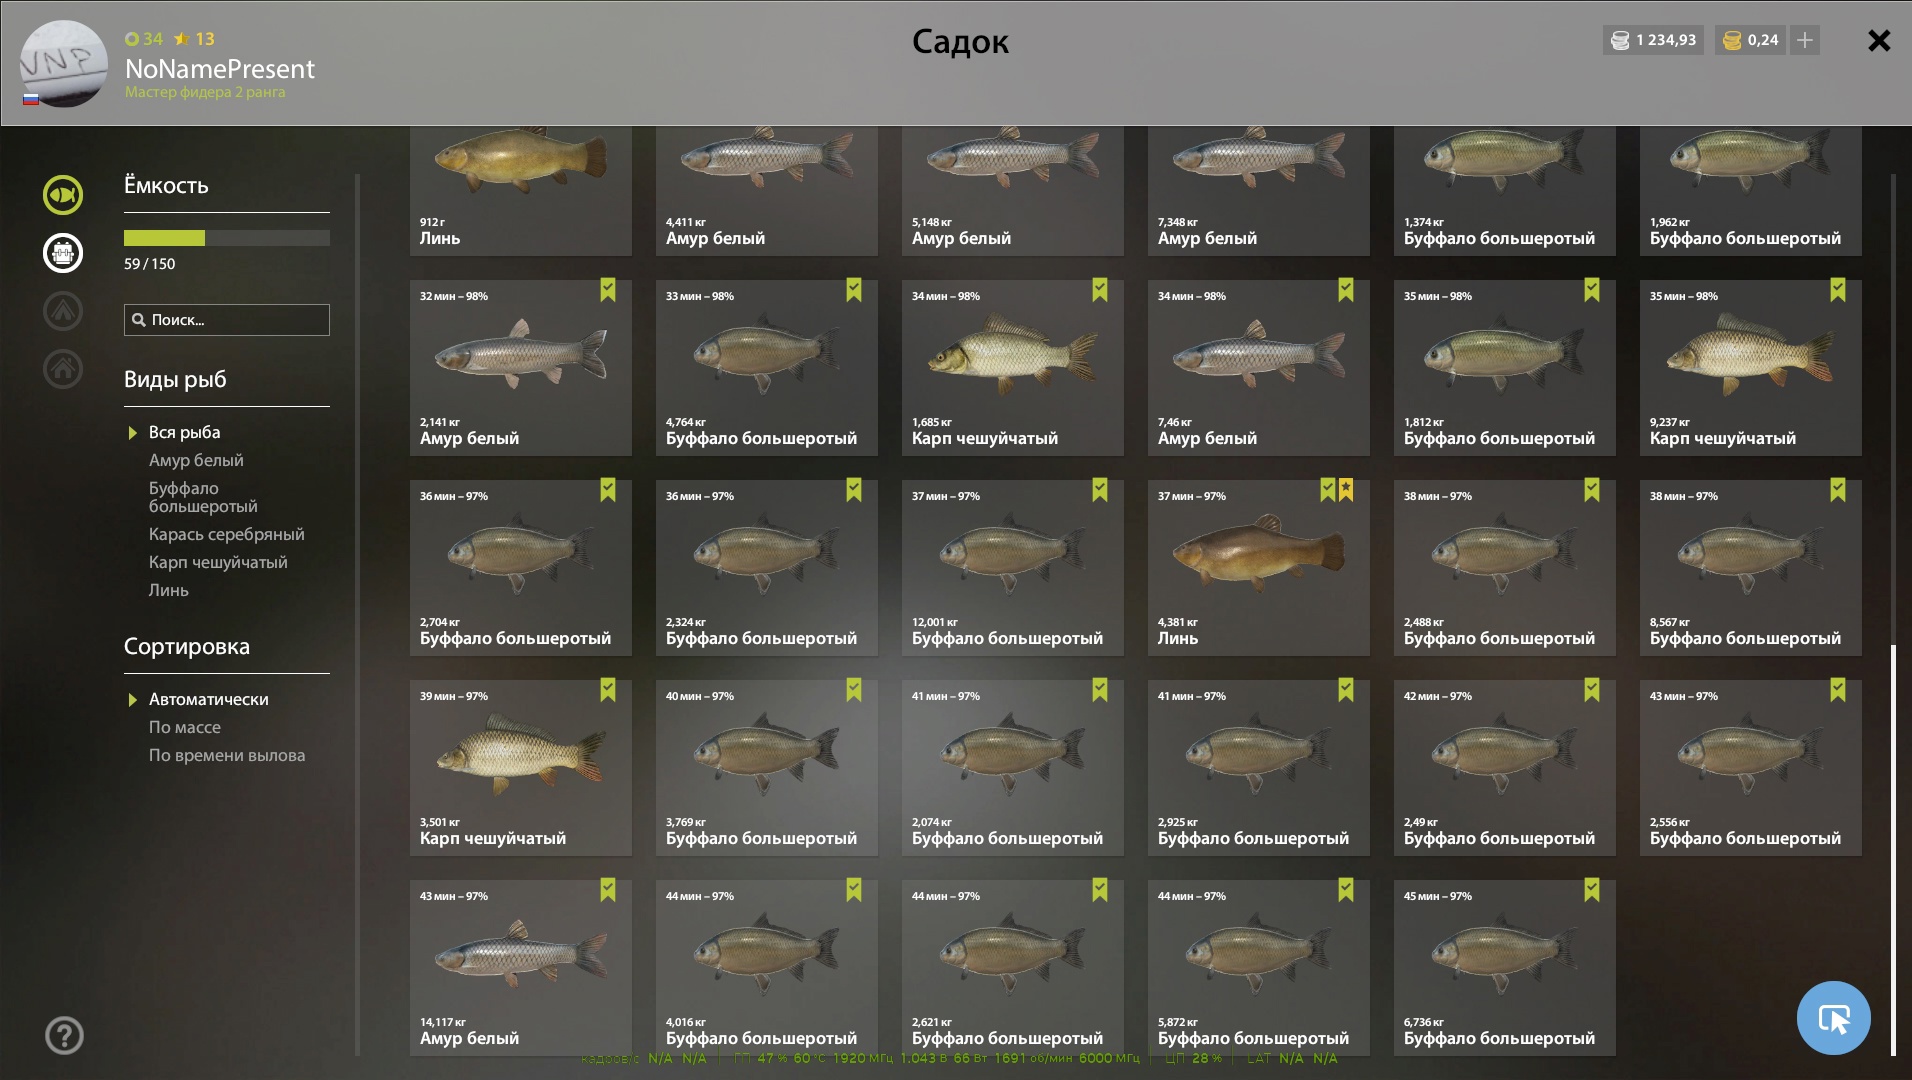Select the 12,001 кг Буффало большеротый card
1912x1080 pixels.
(x=1013, y=568)
